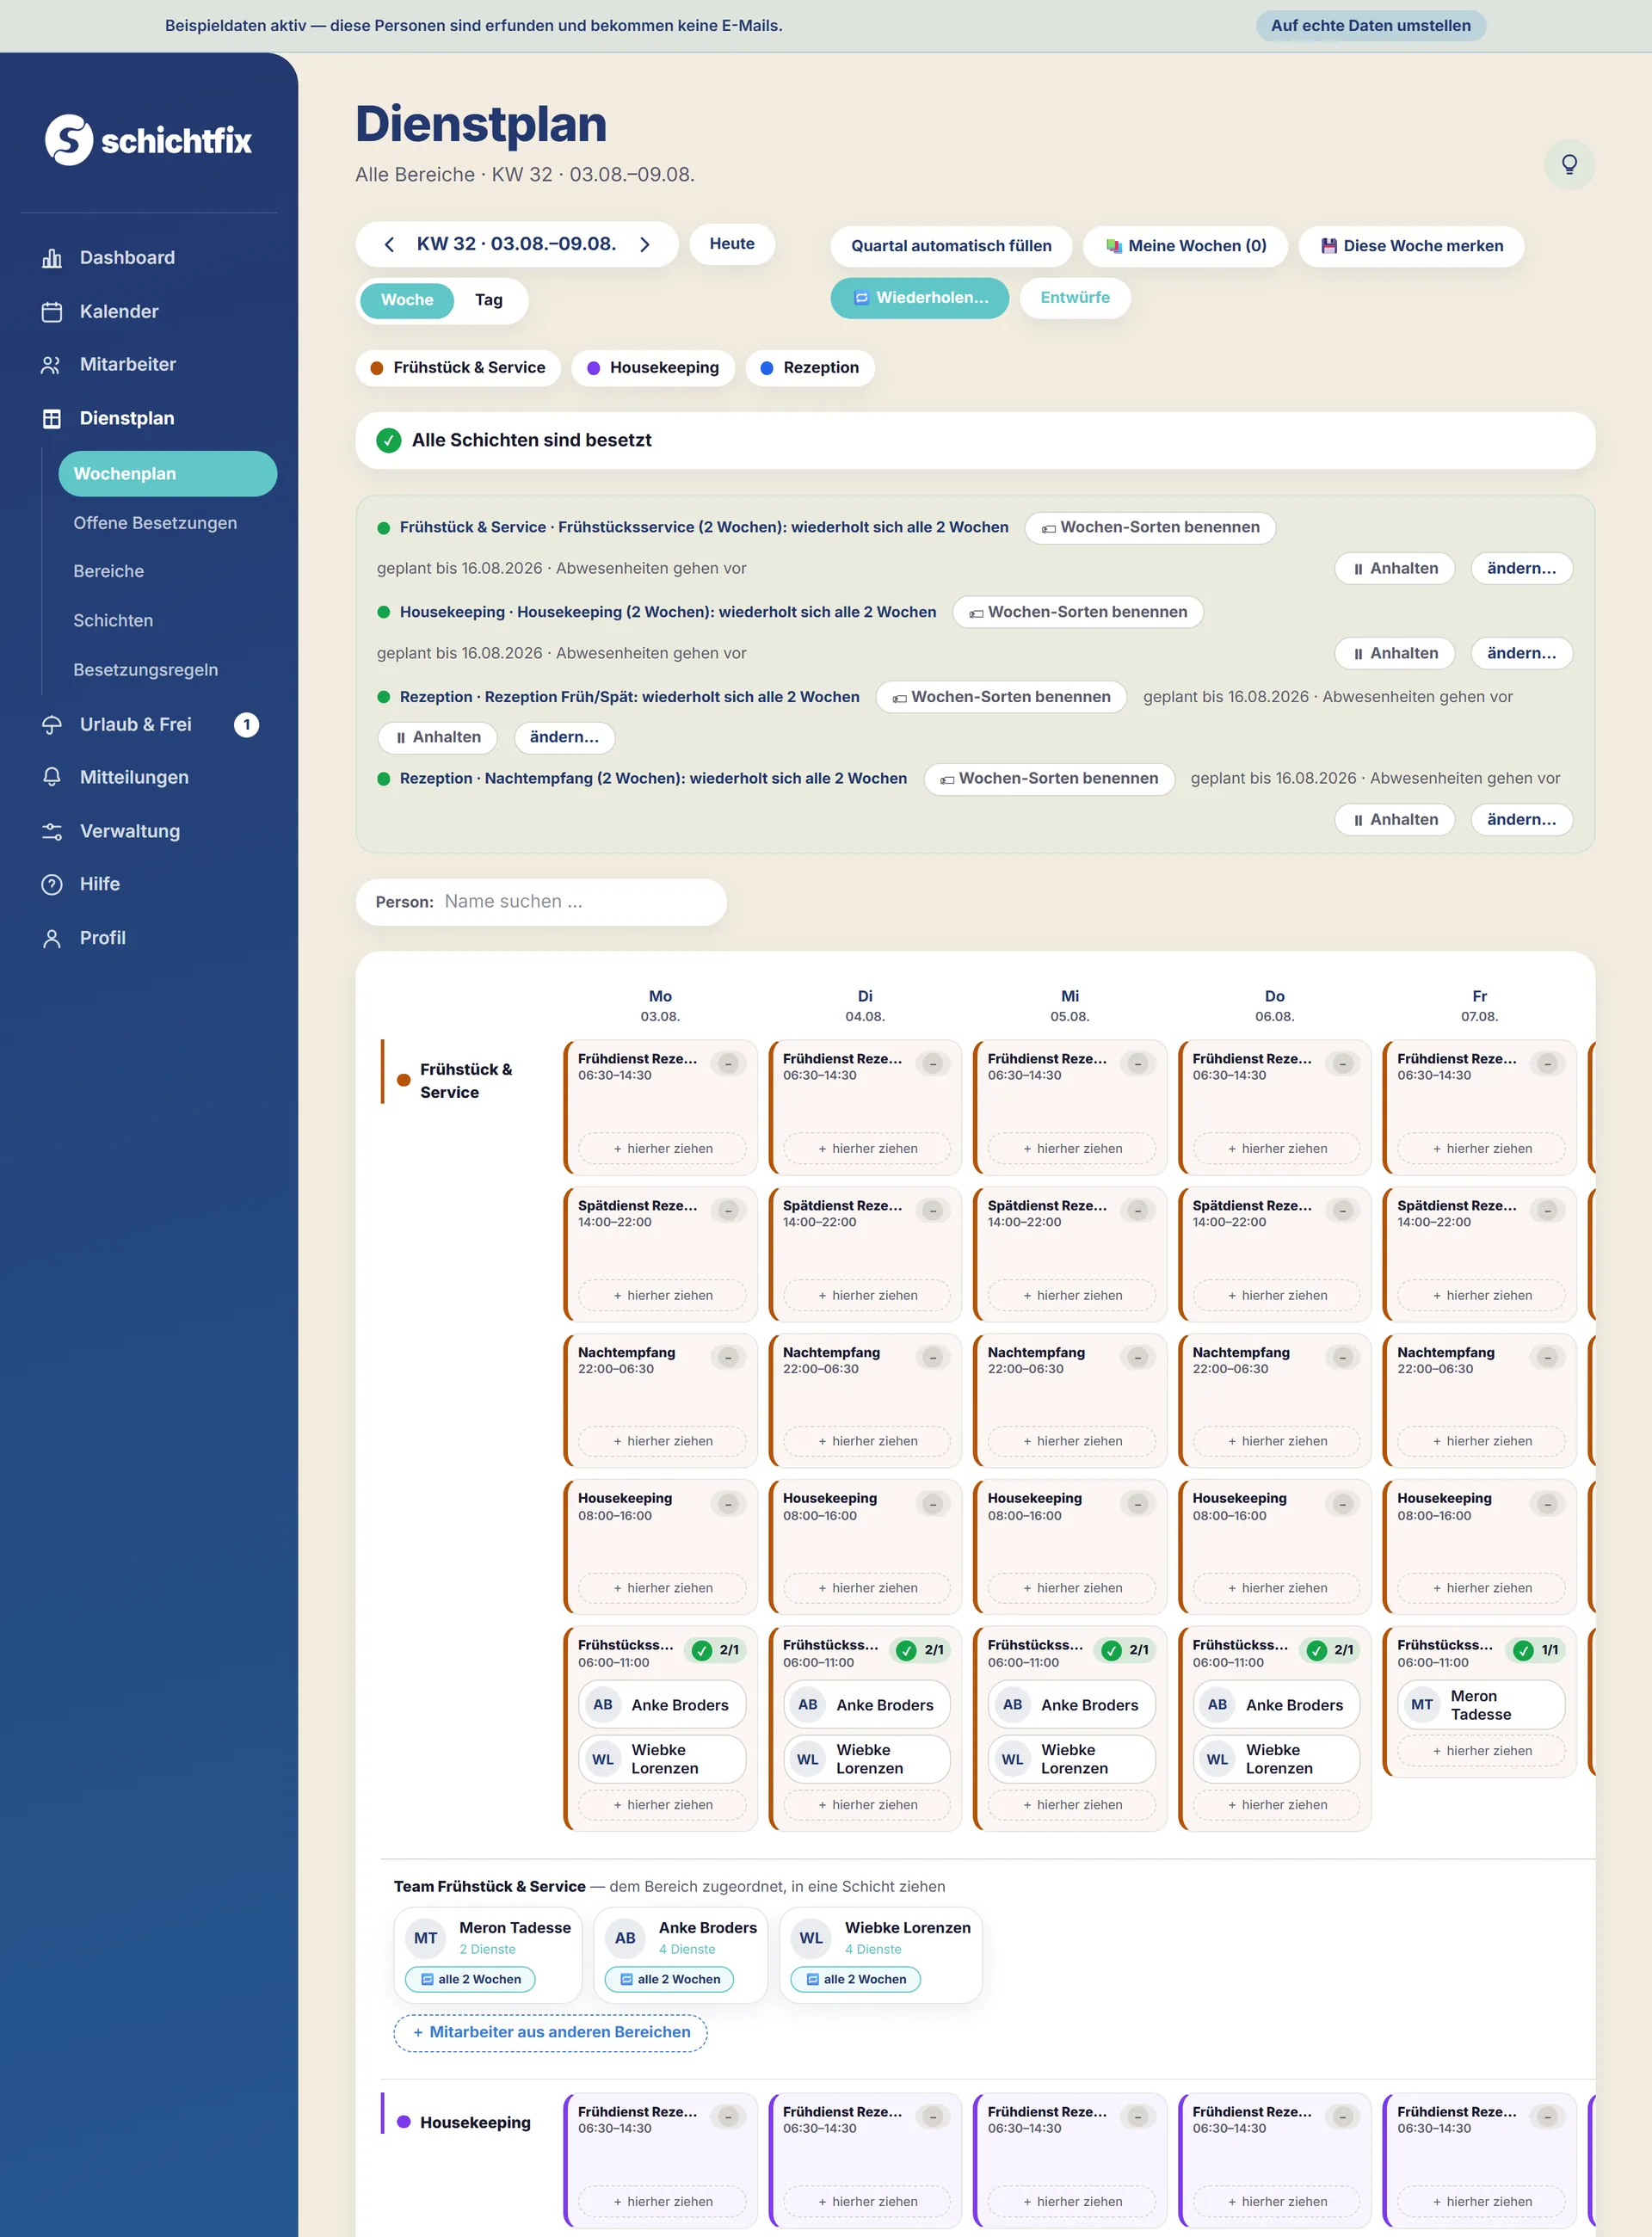Click the green check icon beside Alle Schichten
1652x2237 pixels.
click(389, 441)
